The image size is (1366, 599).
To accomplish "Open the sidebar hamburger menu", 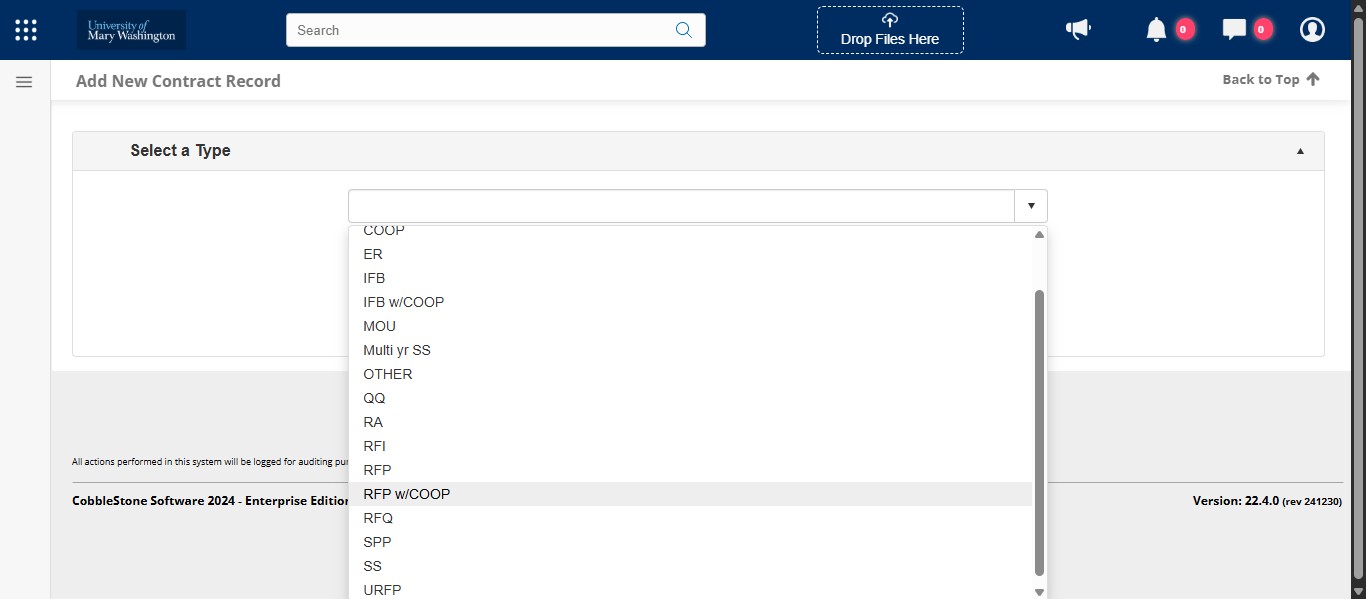I will click(x=24, y=81).
